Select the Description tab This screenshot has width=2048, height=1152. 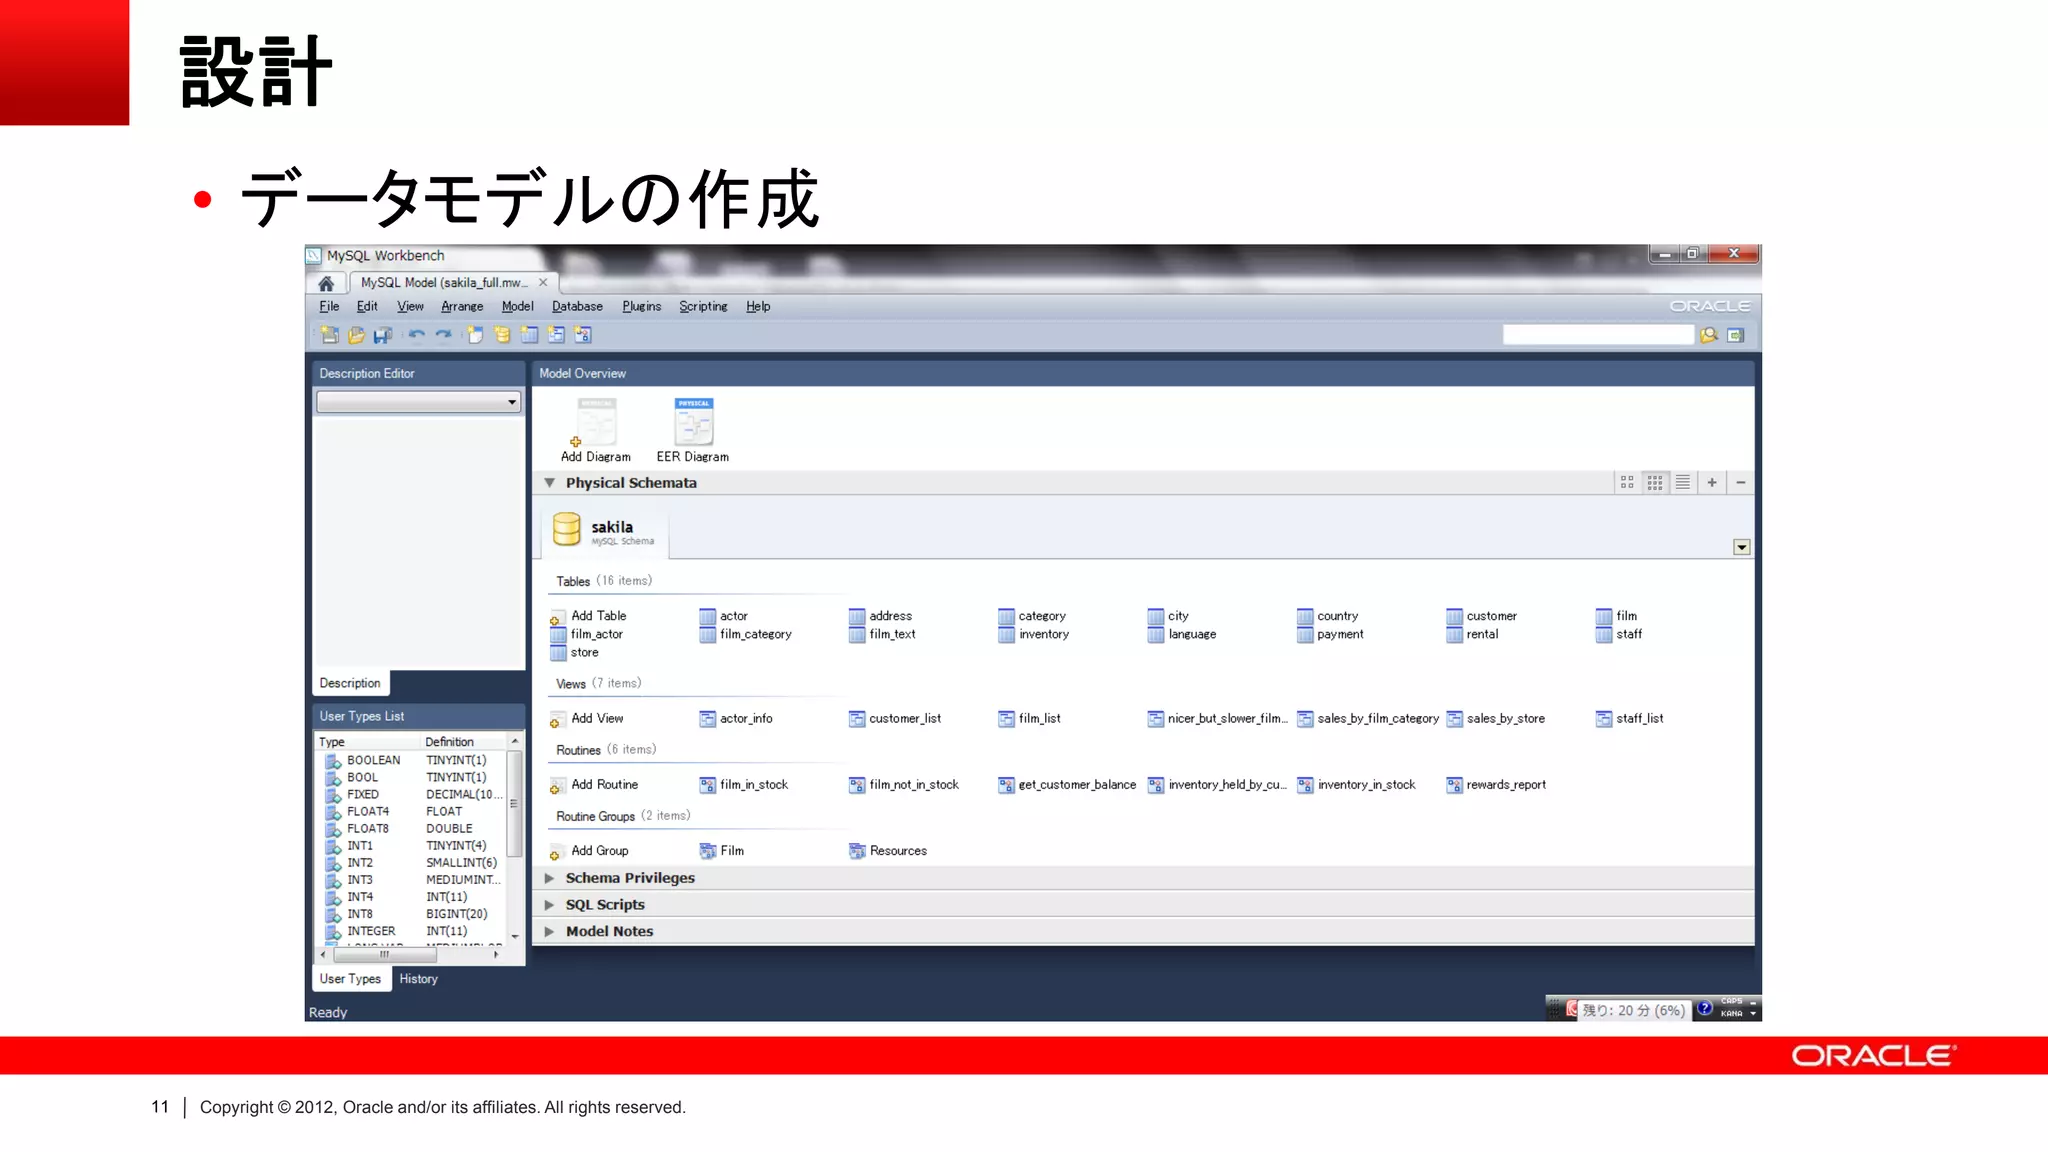(350, 683)
